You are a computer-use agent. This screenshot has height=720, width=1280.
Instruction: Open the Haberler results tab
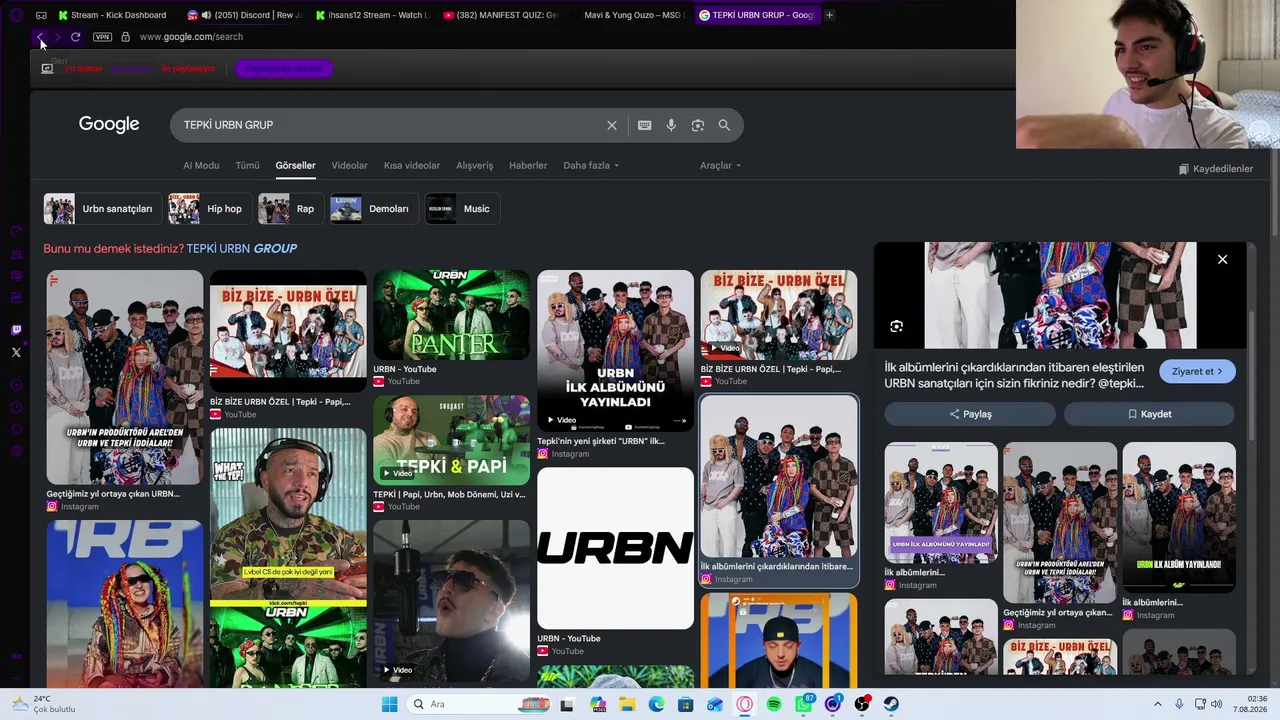[x=528, y=166]
